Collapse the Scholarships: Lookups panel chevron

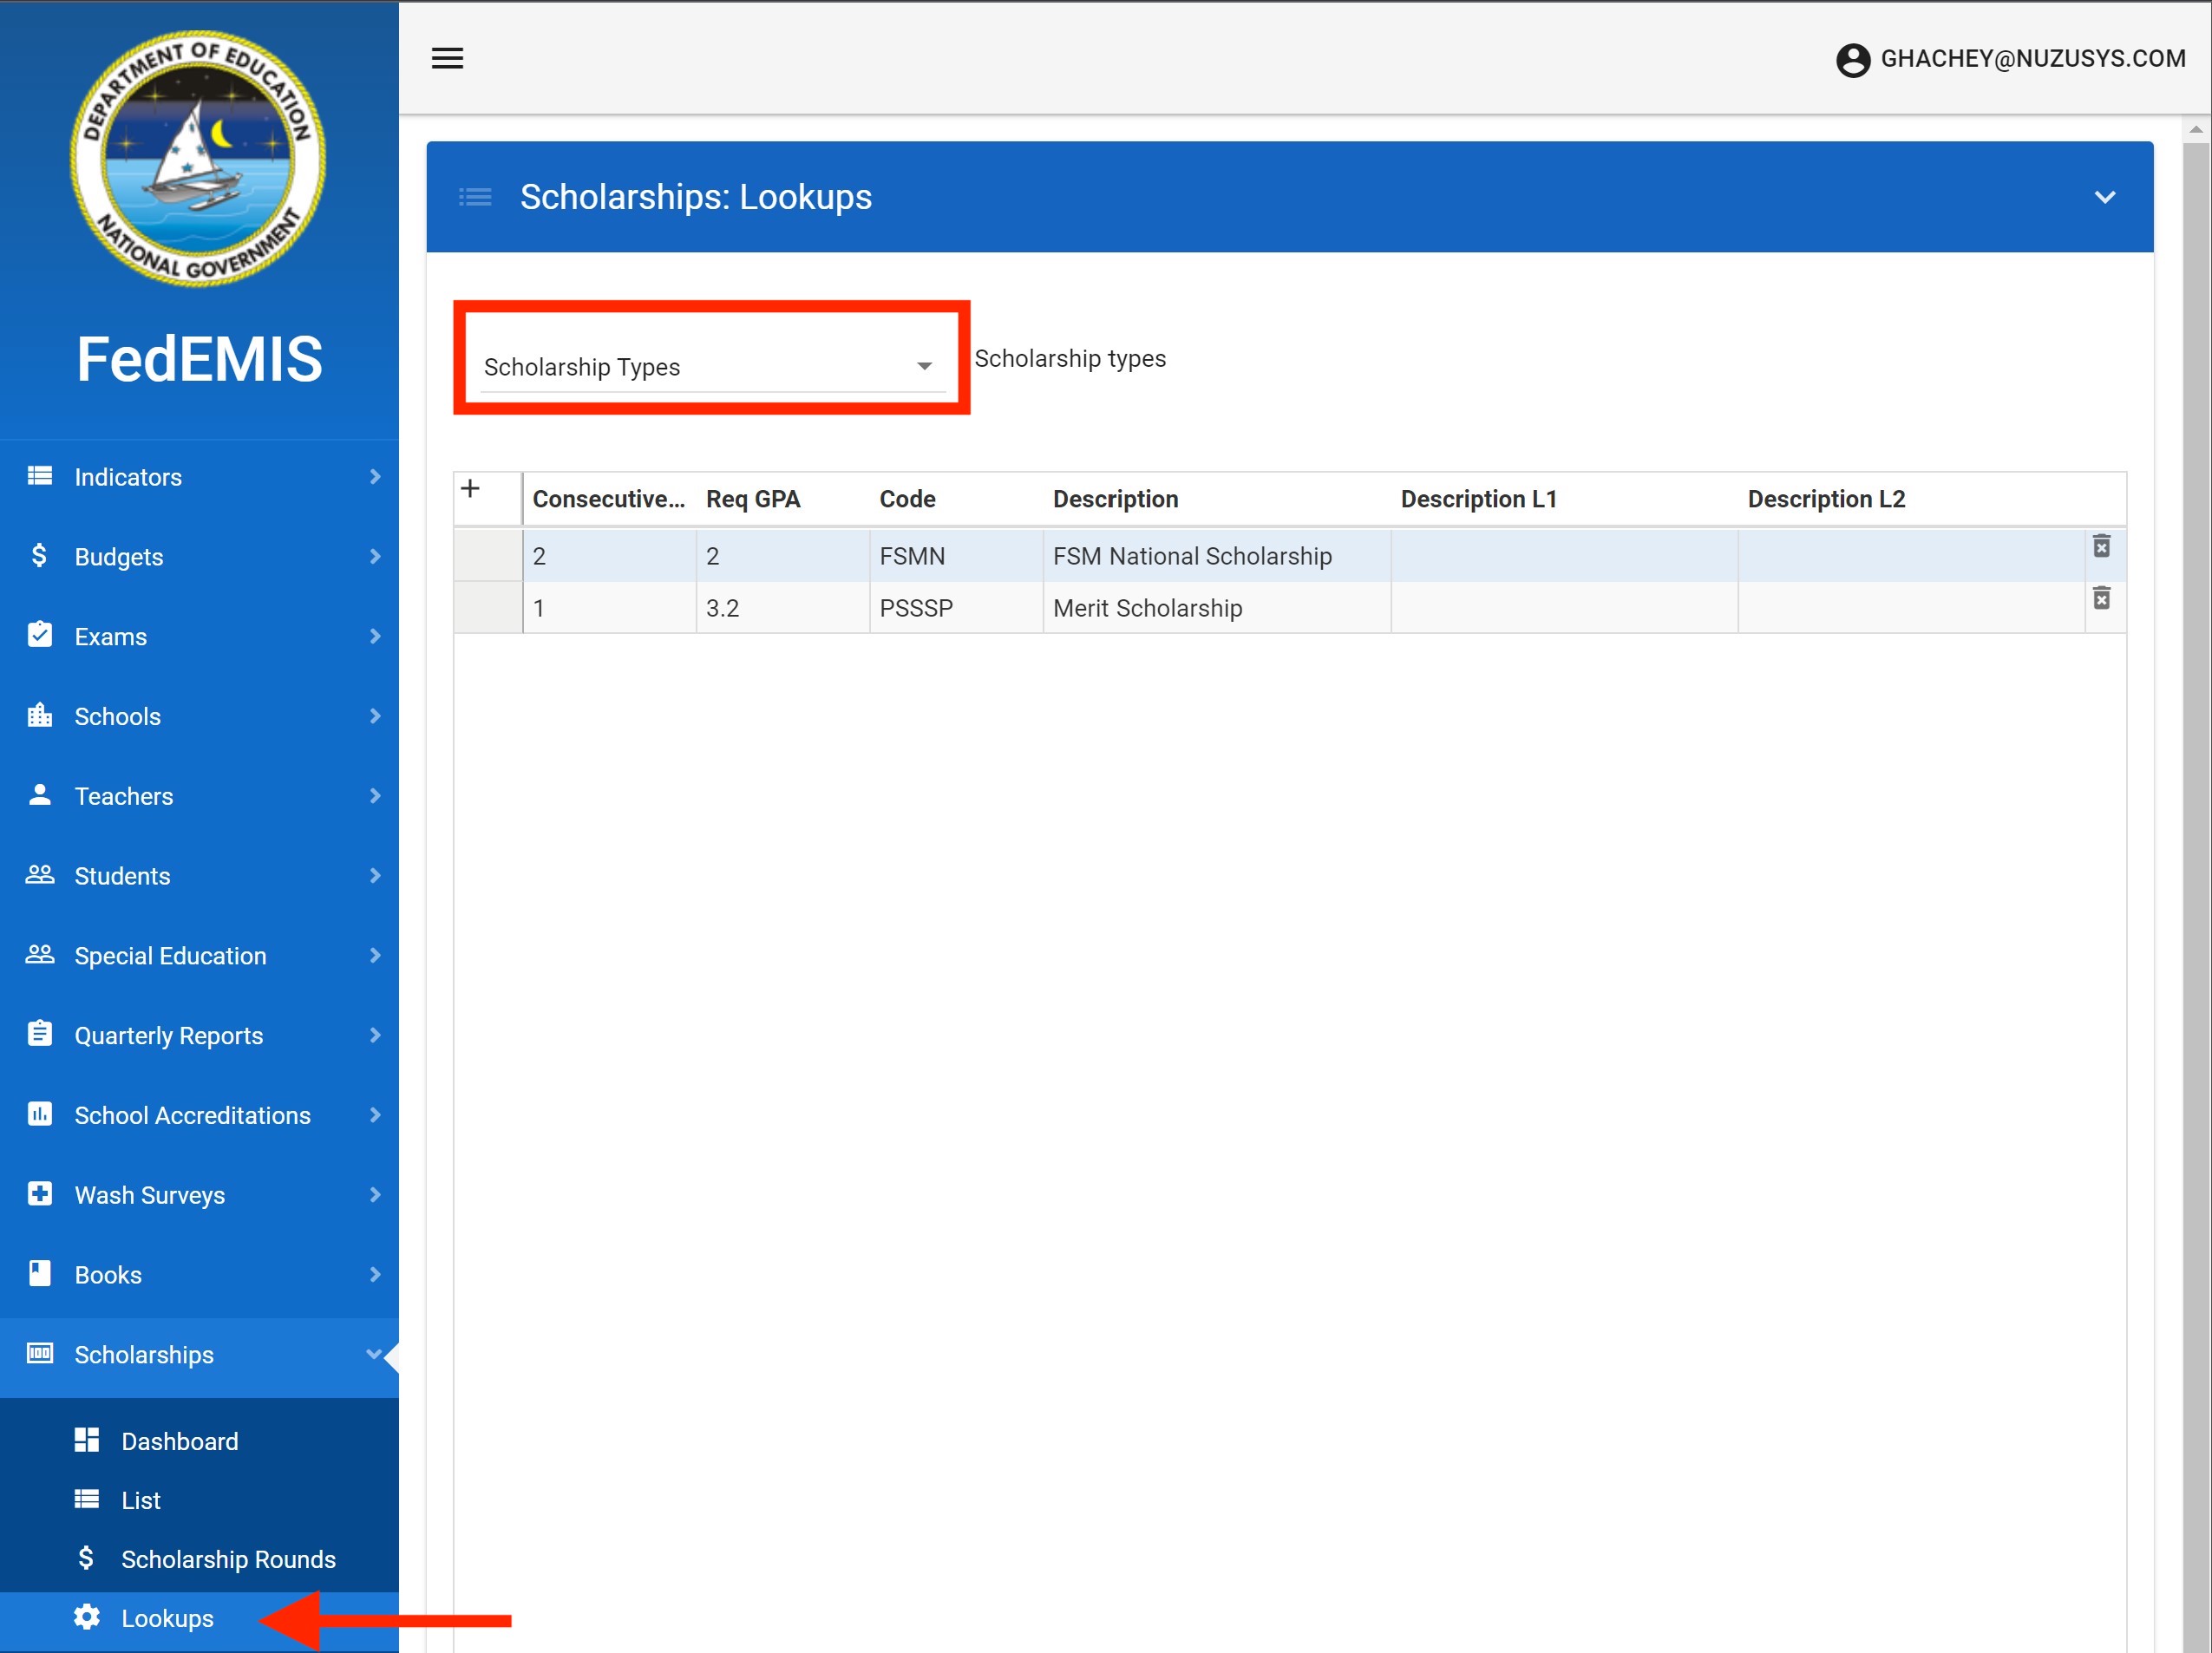point(2104,197)
